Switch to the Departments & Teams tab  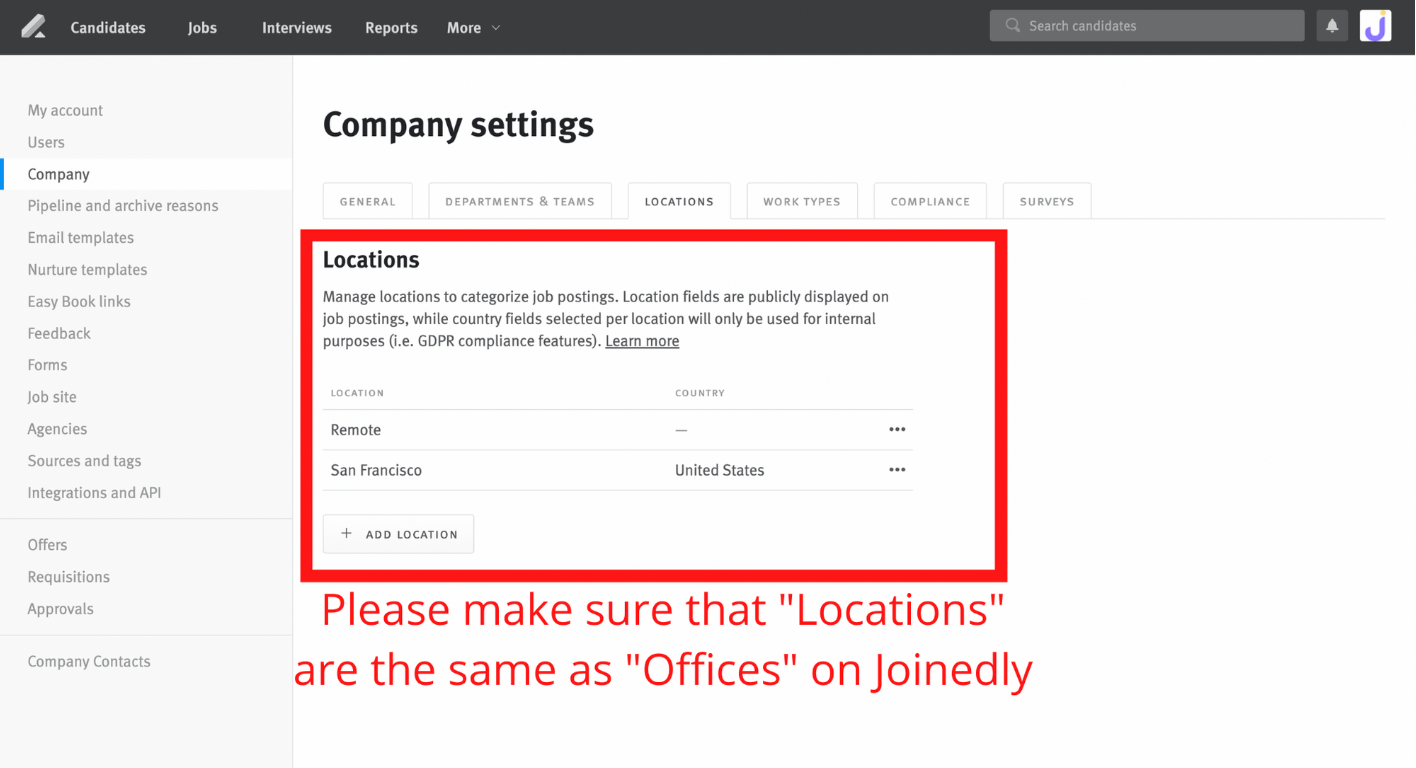(519, 201)
